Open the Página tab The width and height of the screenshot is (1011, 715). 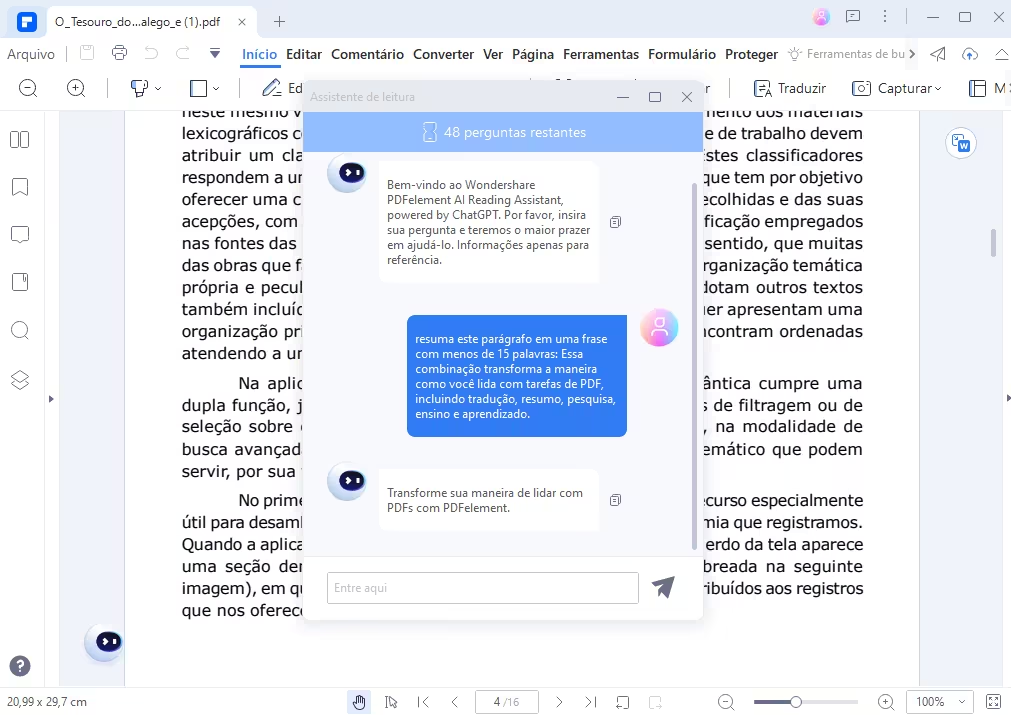point(533,54)
